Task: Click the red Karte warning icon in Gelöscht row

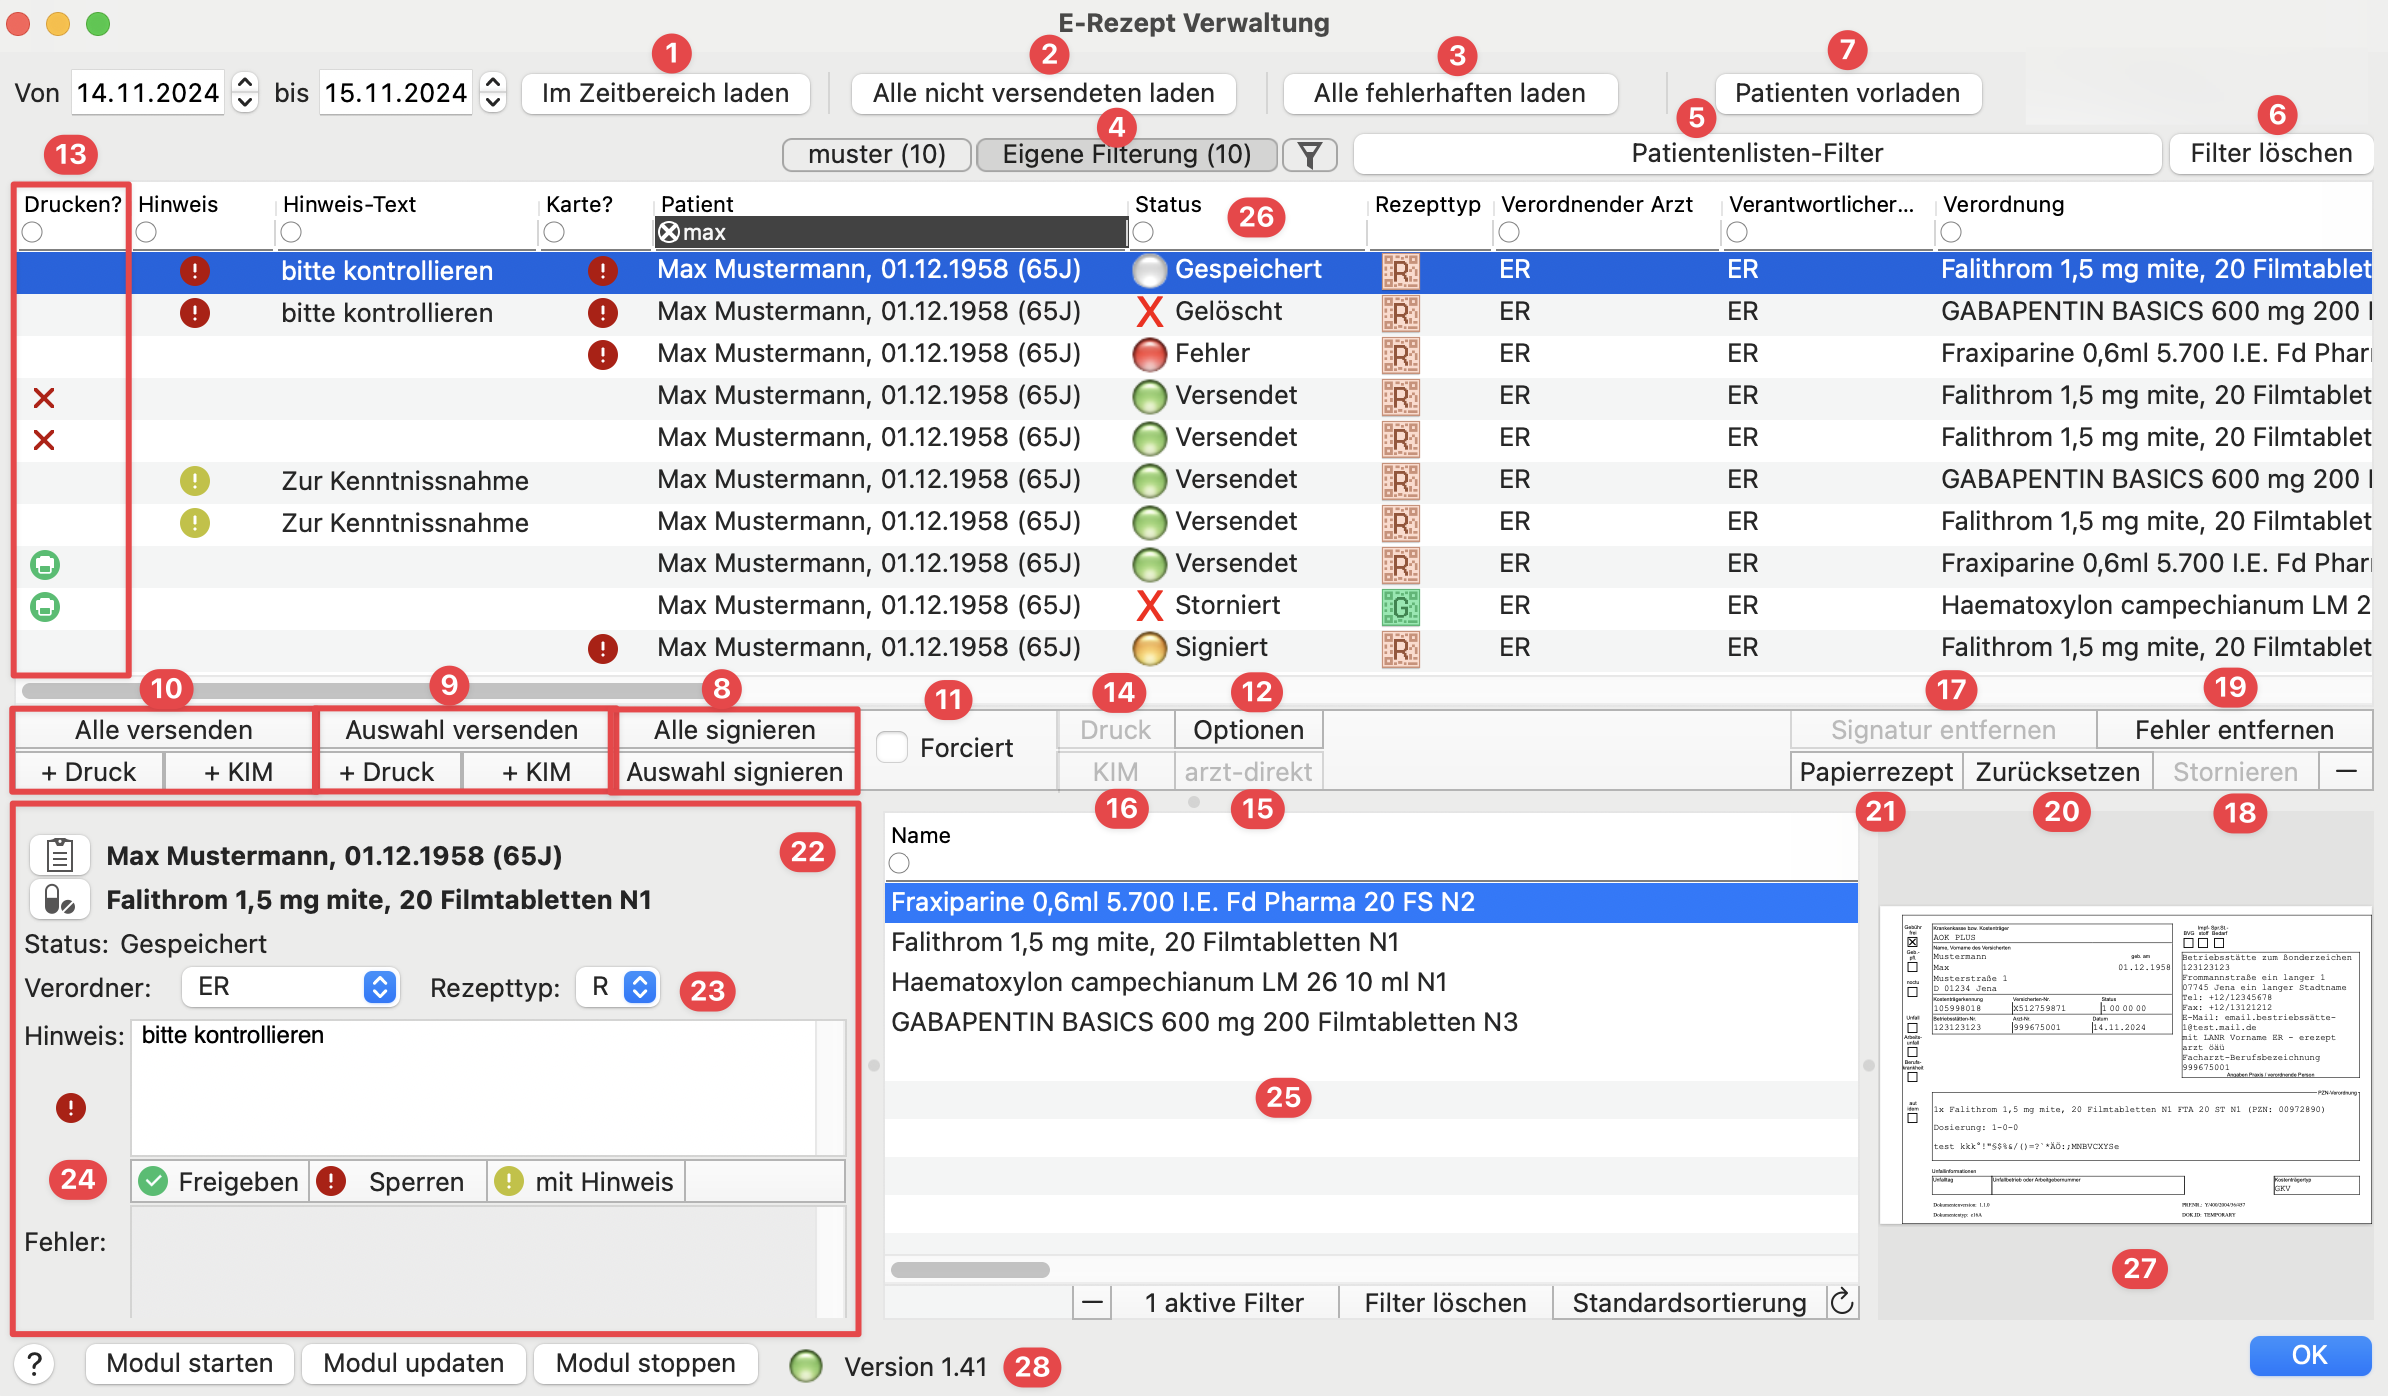Action: 602,313
